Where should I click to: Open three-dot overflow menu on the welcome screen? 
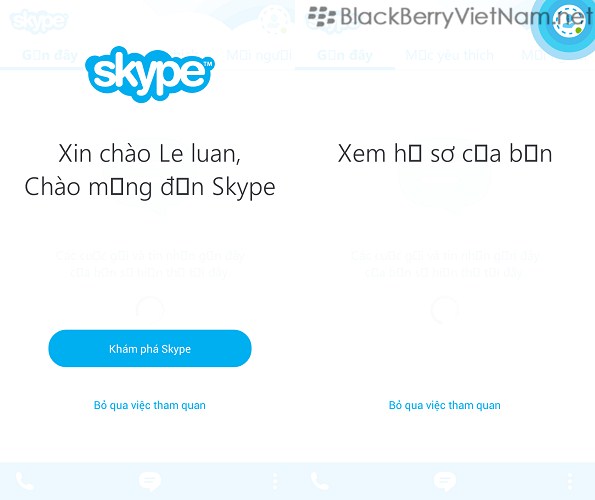pos(275,481)
